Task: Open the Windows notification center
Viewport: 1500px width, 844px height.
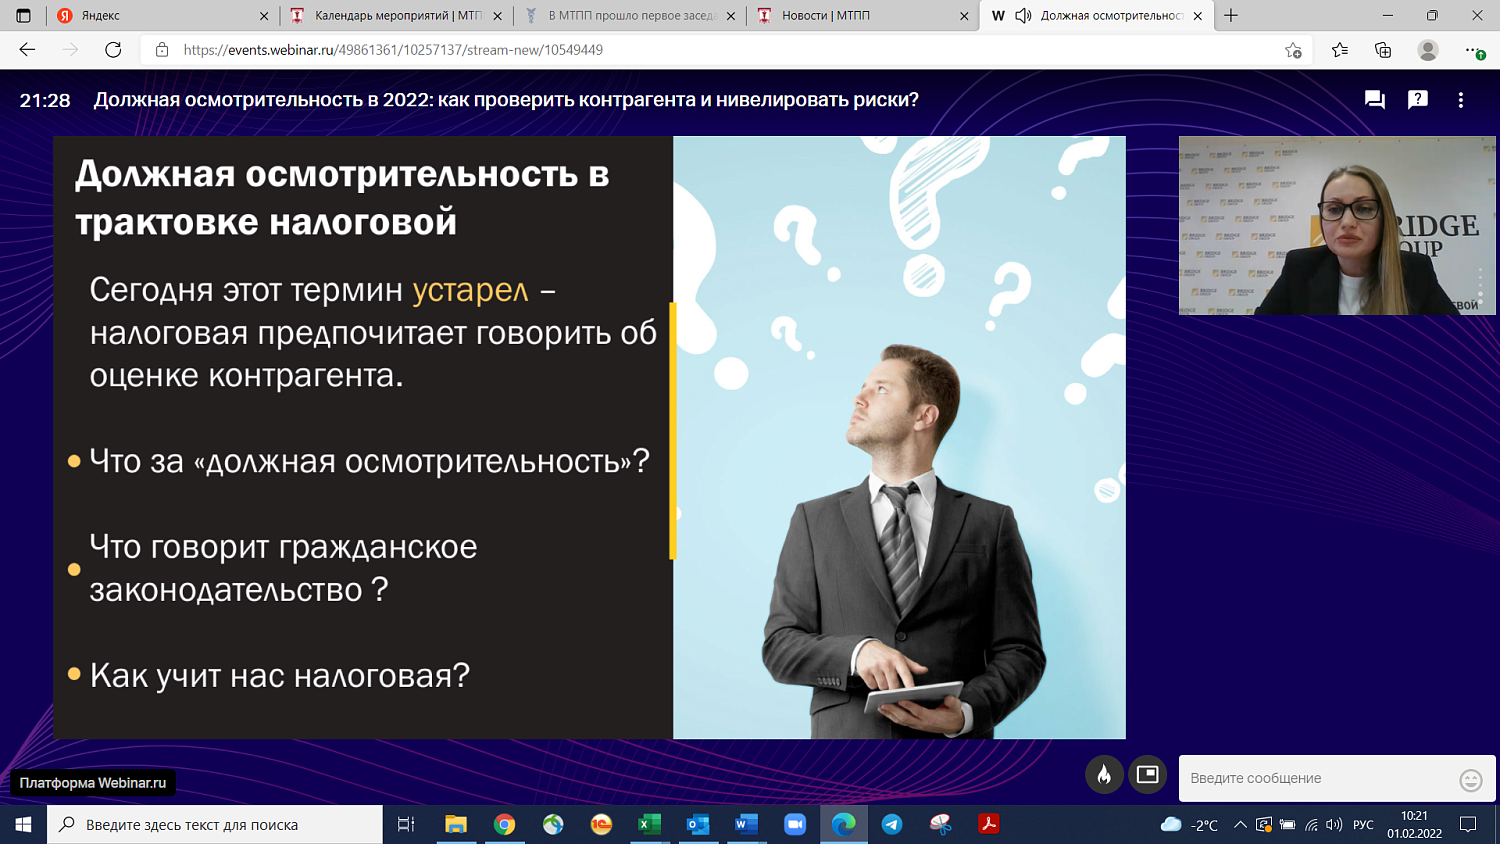Action: click(x=1468, y=825)
